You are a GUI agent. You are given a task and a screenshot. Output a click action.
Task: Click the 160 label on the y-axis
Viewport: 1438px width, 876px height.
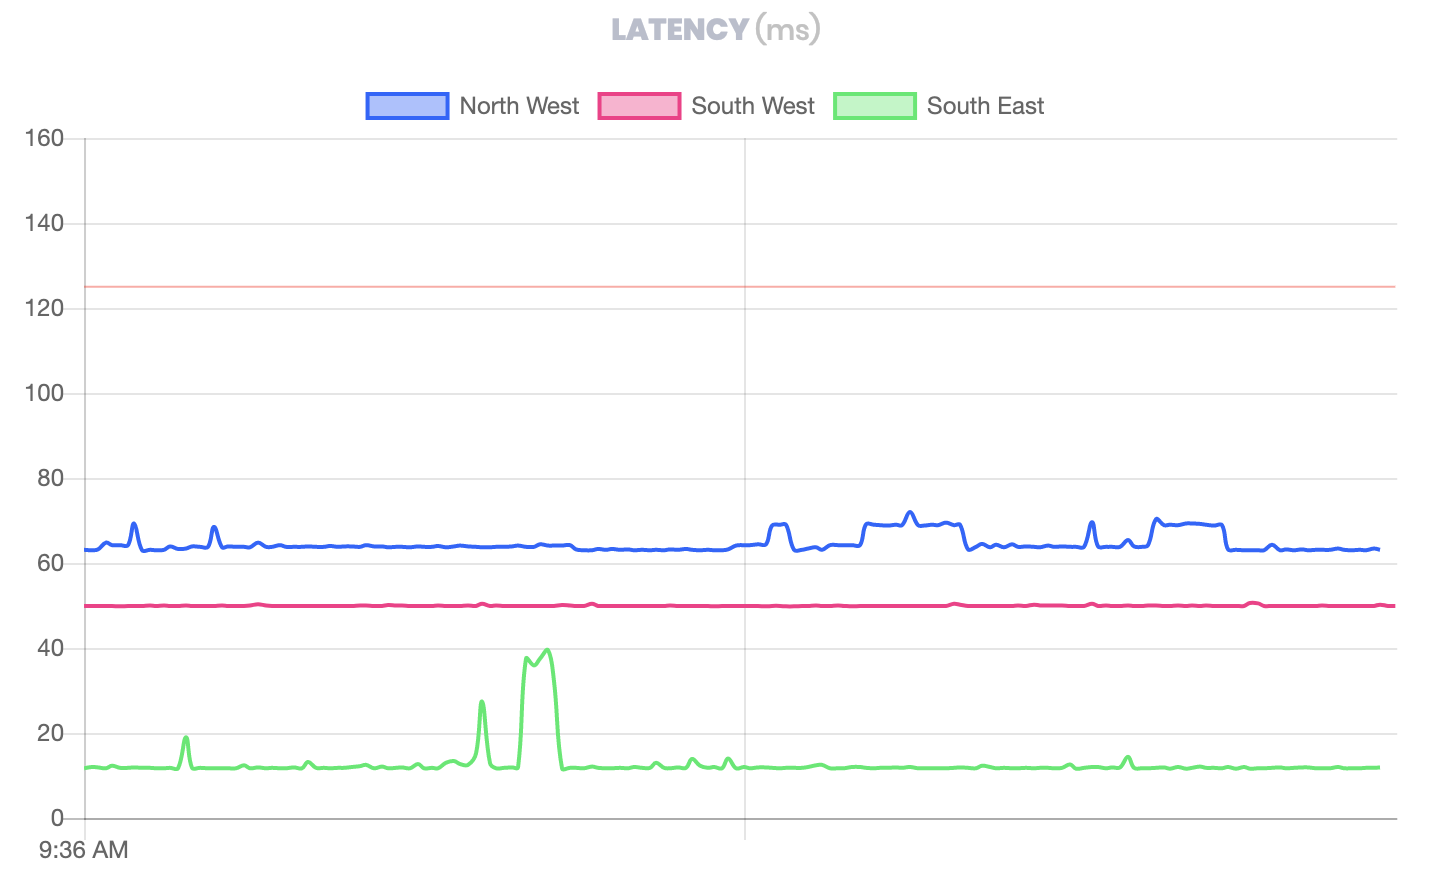tap(44, 139)
